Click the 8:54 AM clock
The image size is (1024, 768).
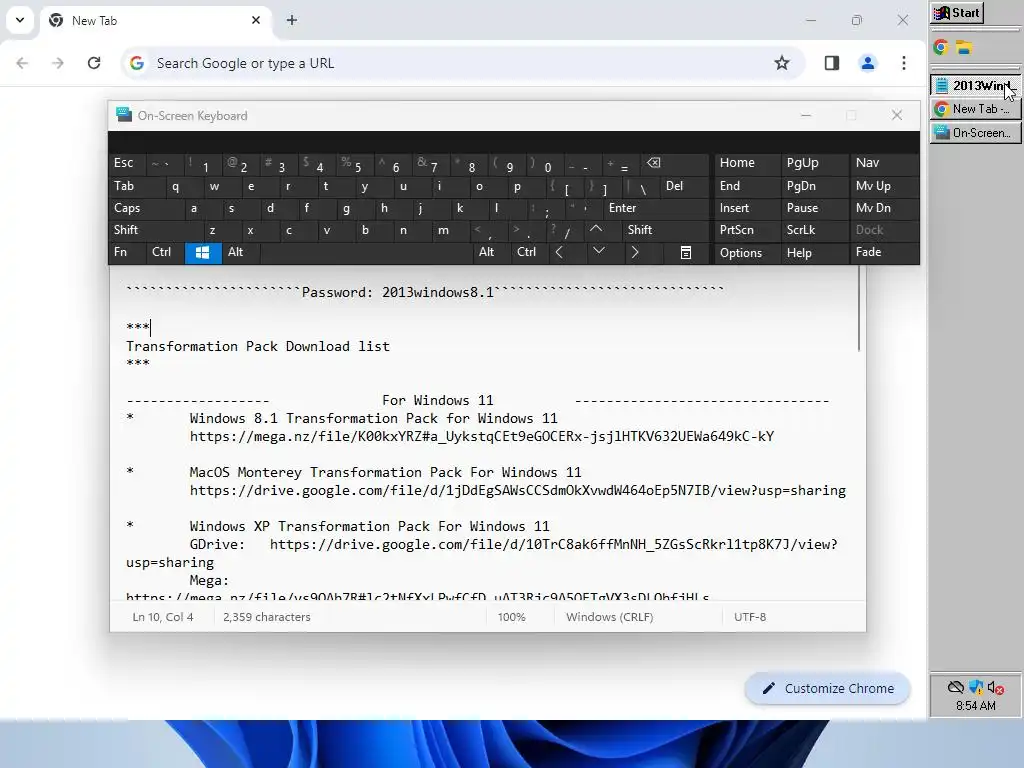[x=975, y=706]
